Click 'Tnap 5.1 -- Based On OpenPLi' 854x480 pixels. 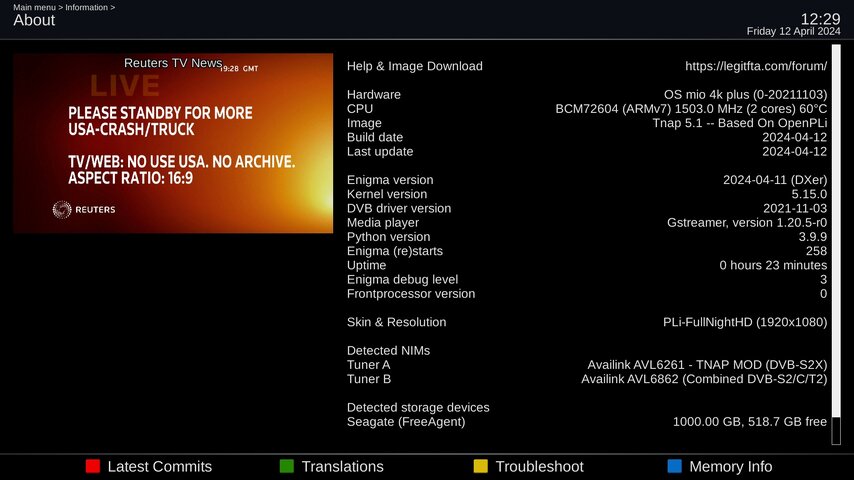[740, 123]
